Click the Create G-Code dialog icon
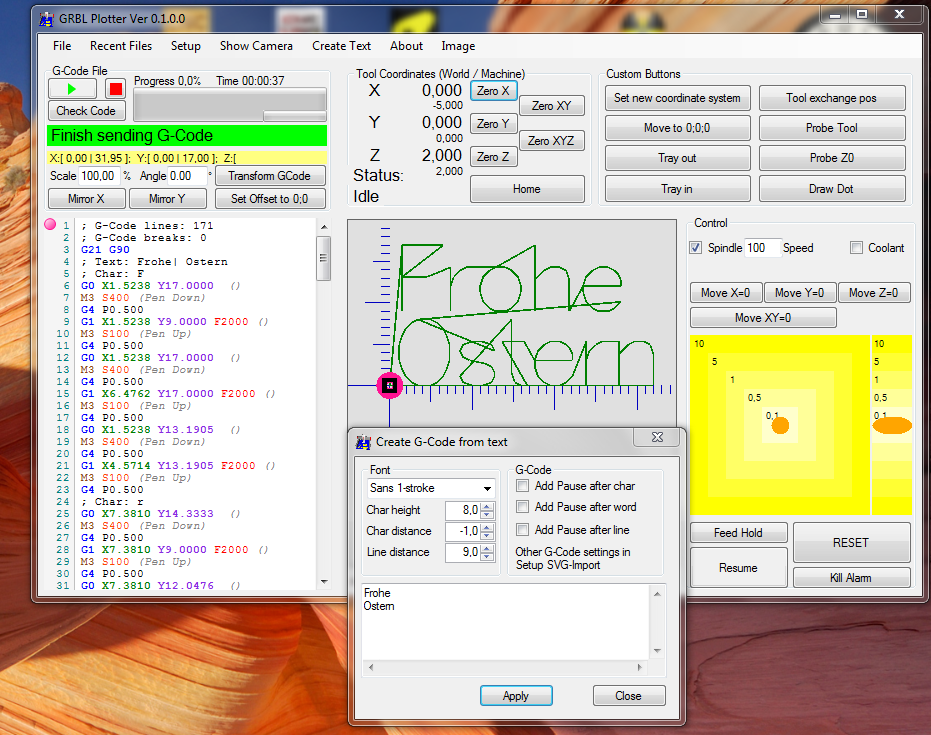Screen dimensions: 931x735 point(363,441)
